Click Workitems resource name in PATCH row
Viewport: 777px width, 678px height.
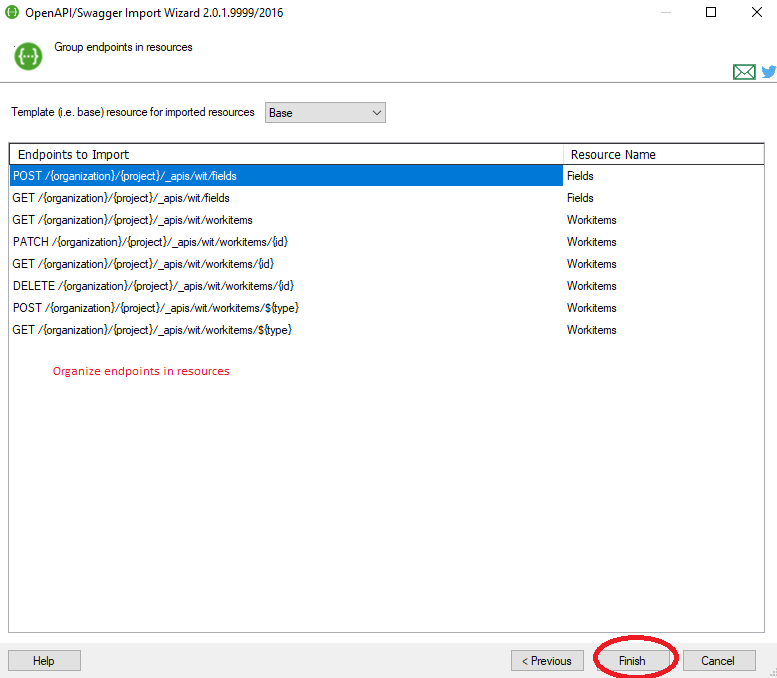pos(592,242)
